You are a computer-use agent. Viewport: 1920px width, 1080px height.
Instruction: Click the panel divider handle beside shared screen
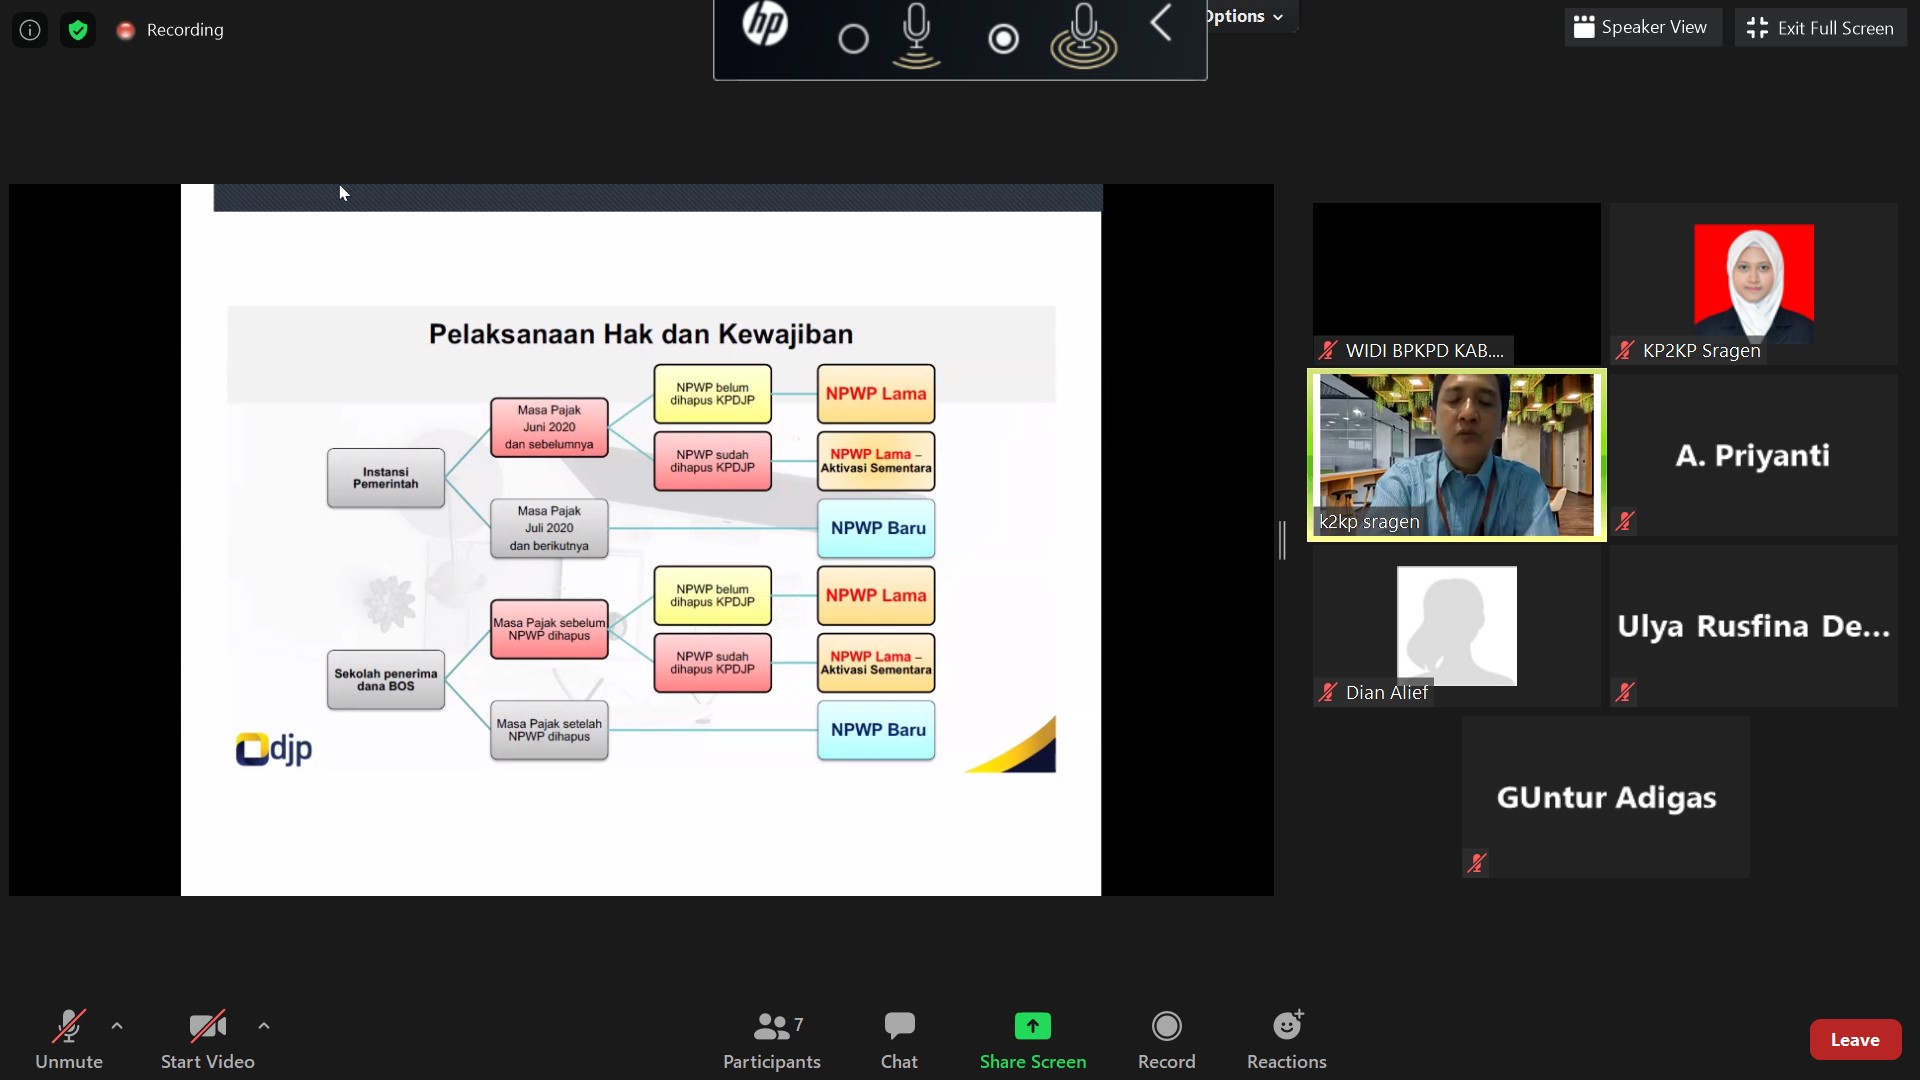1282,540
